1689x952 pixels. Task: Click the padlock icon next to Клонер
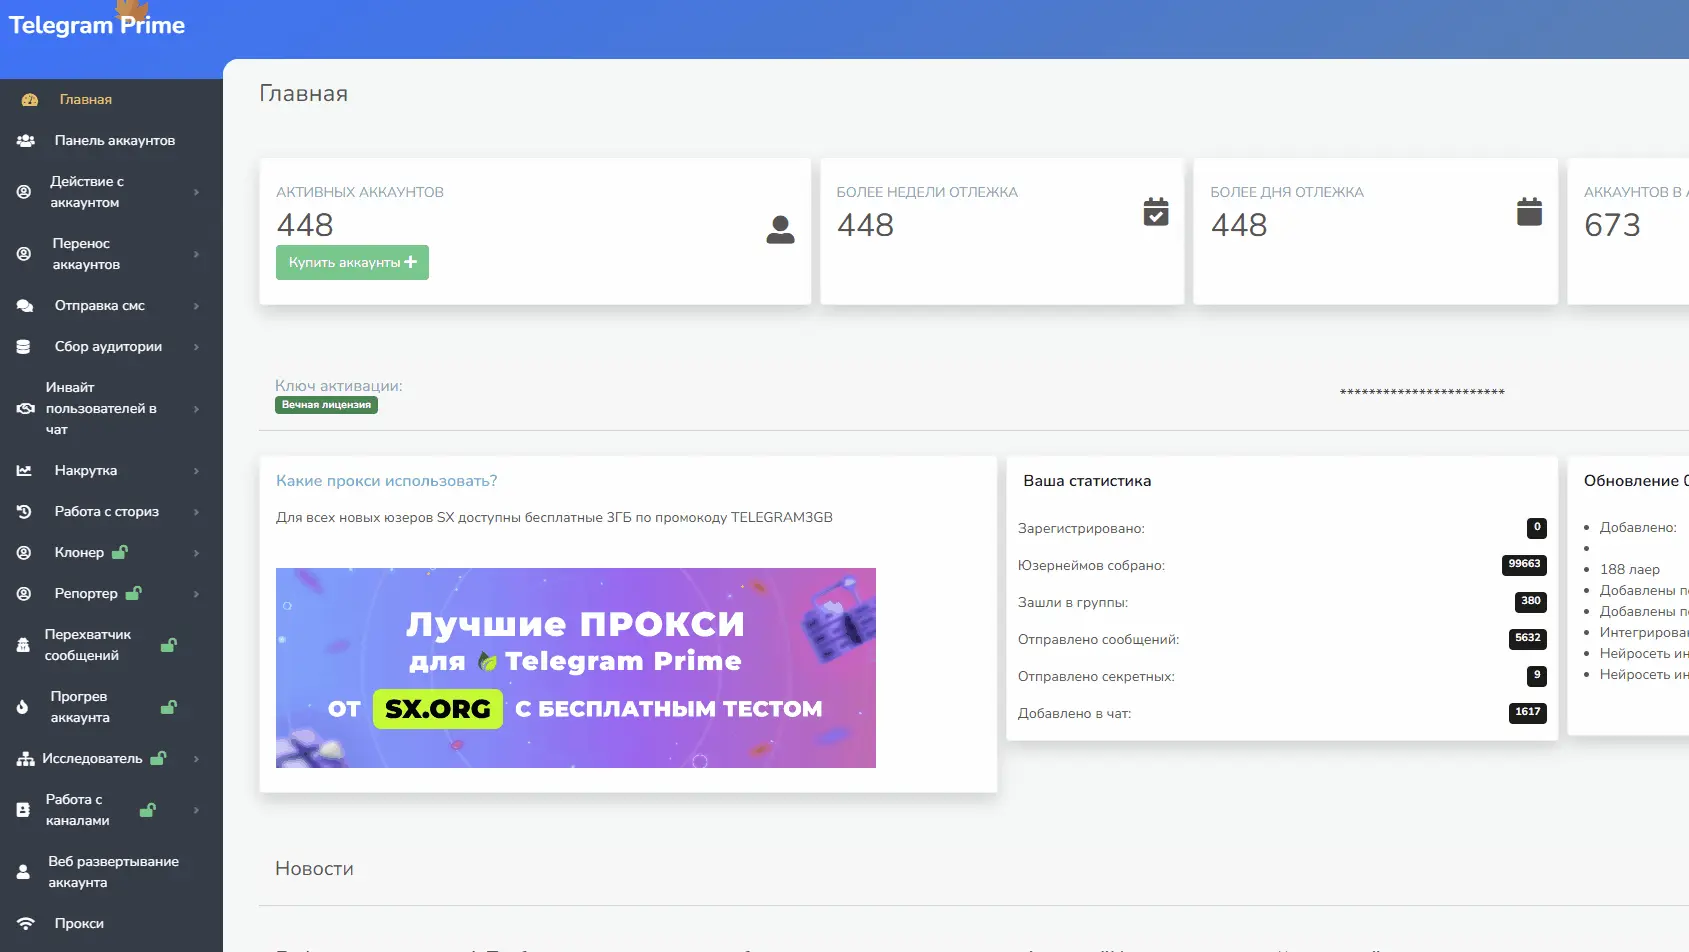pyautogui.click(x=121, y=551)
